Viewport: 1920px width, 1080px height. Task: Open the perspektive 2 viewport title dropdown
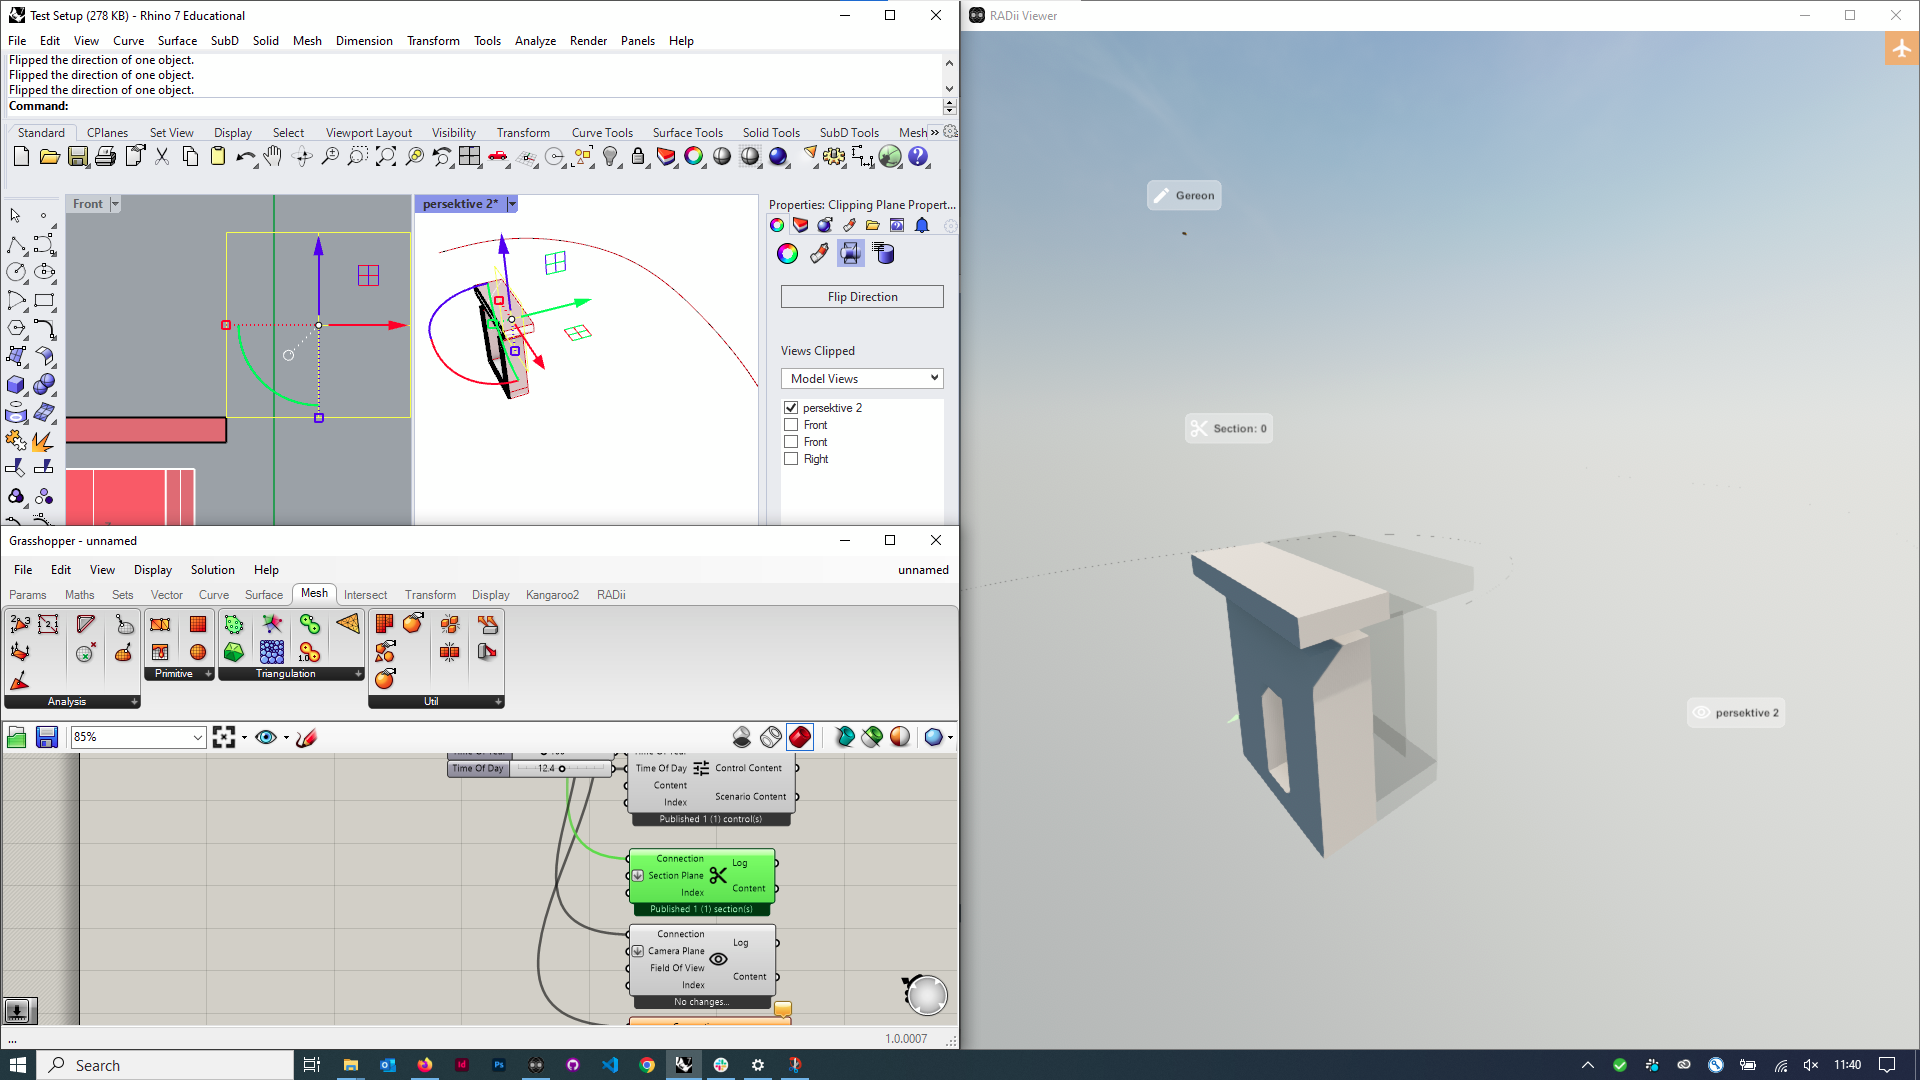512,204
